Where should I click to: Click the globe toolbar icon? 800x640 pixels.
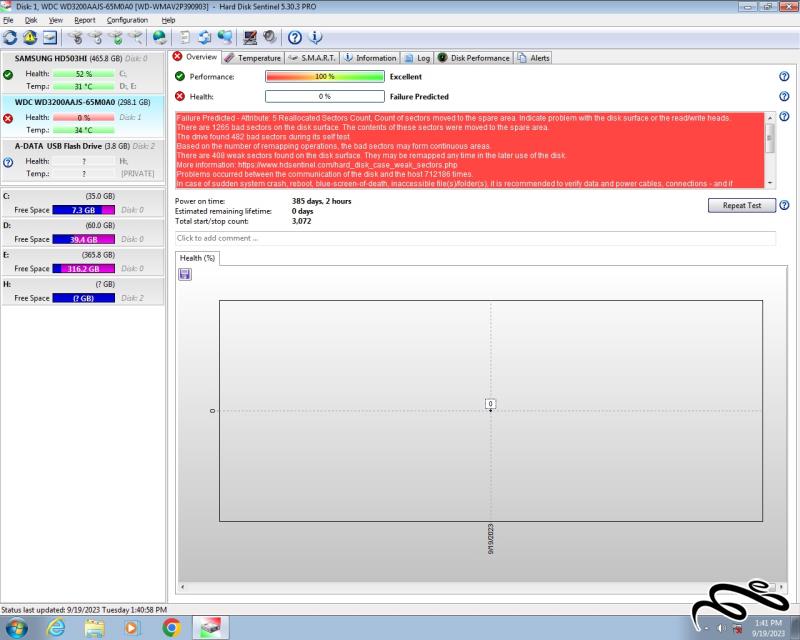click(160, 37)
